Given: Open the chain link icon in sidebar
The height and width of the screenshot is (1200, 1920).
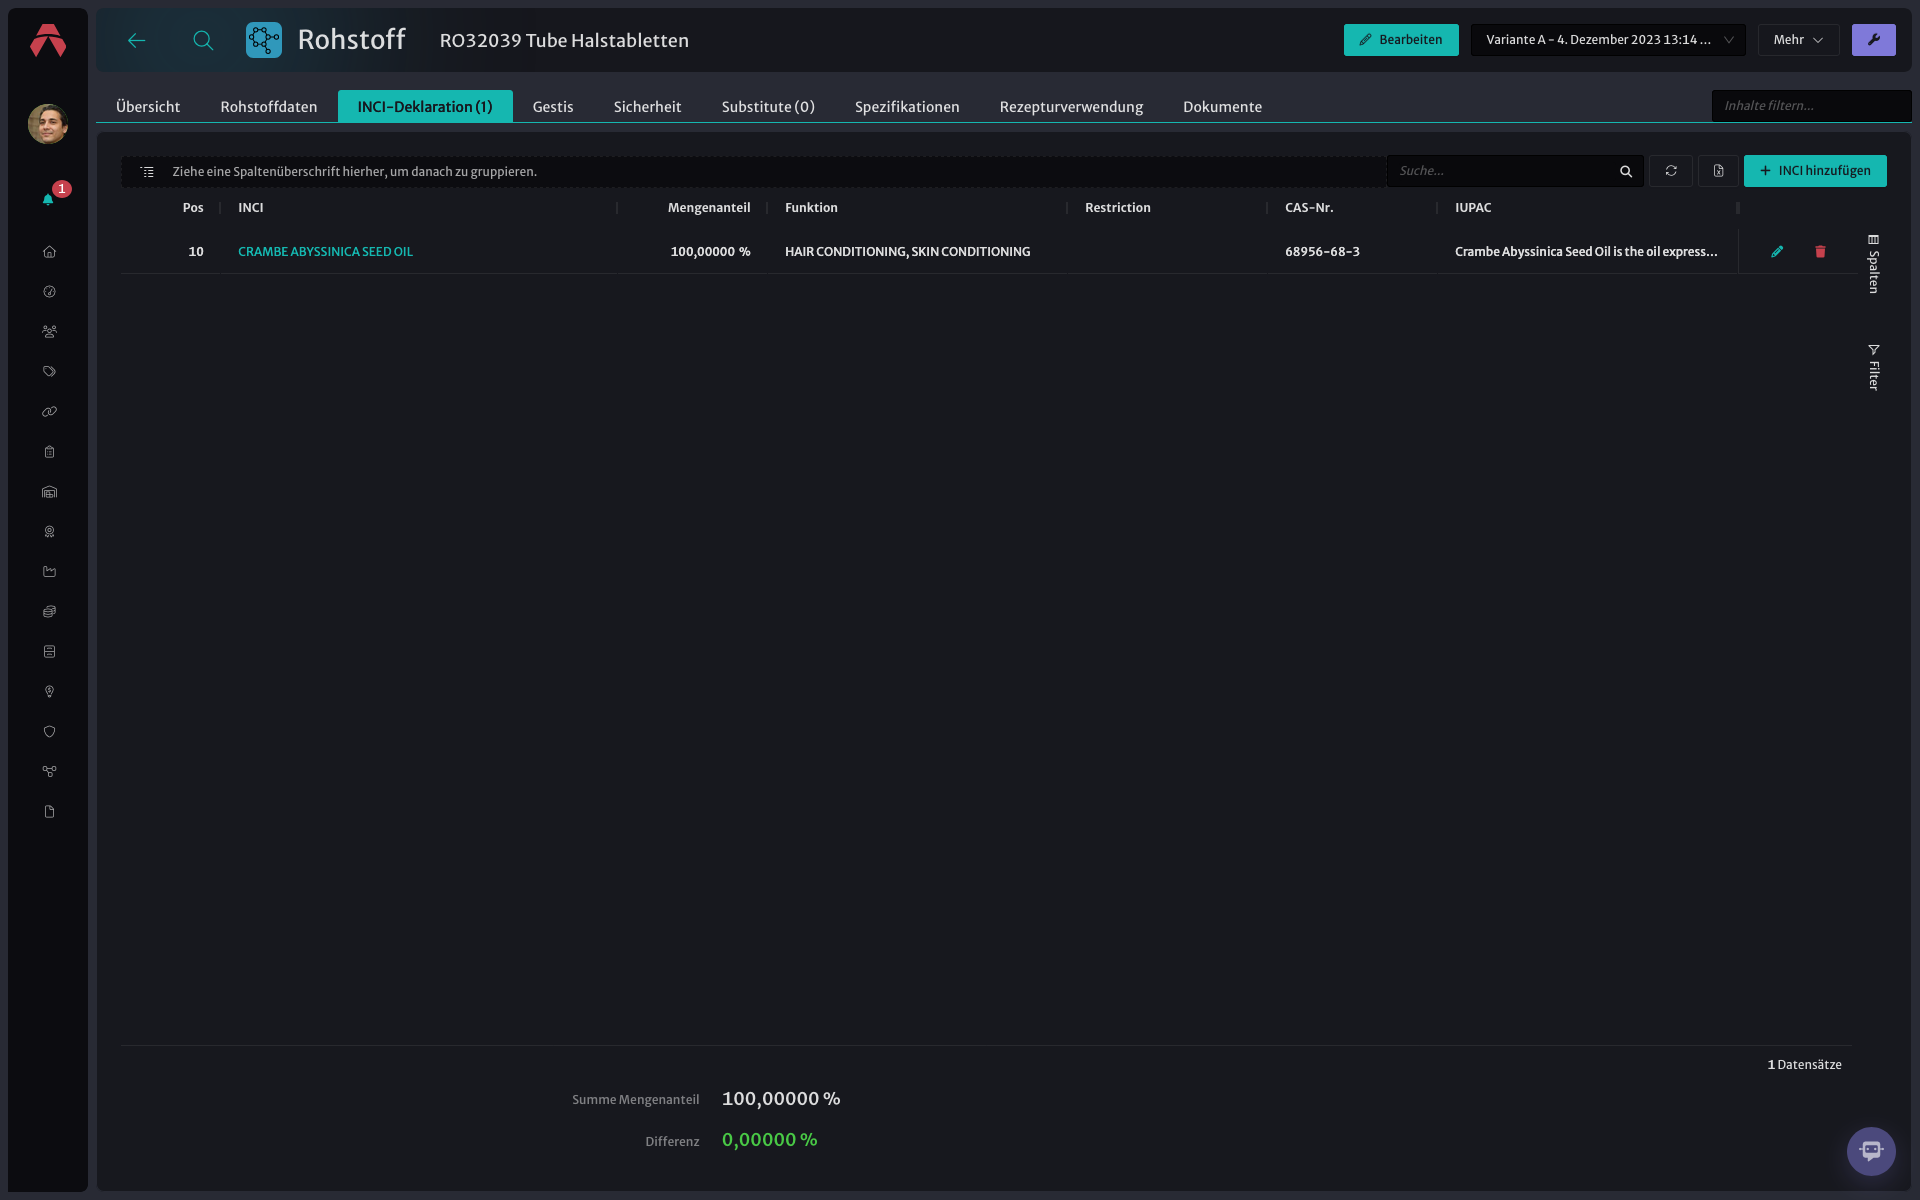Looking at the screenshot, I should [x=49, y=412].
